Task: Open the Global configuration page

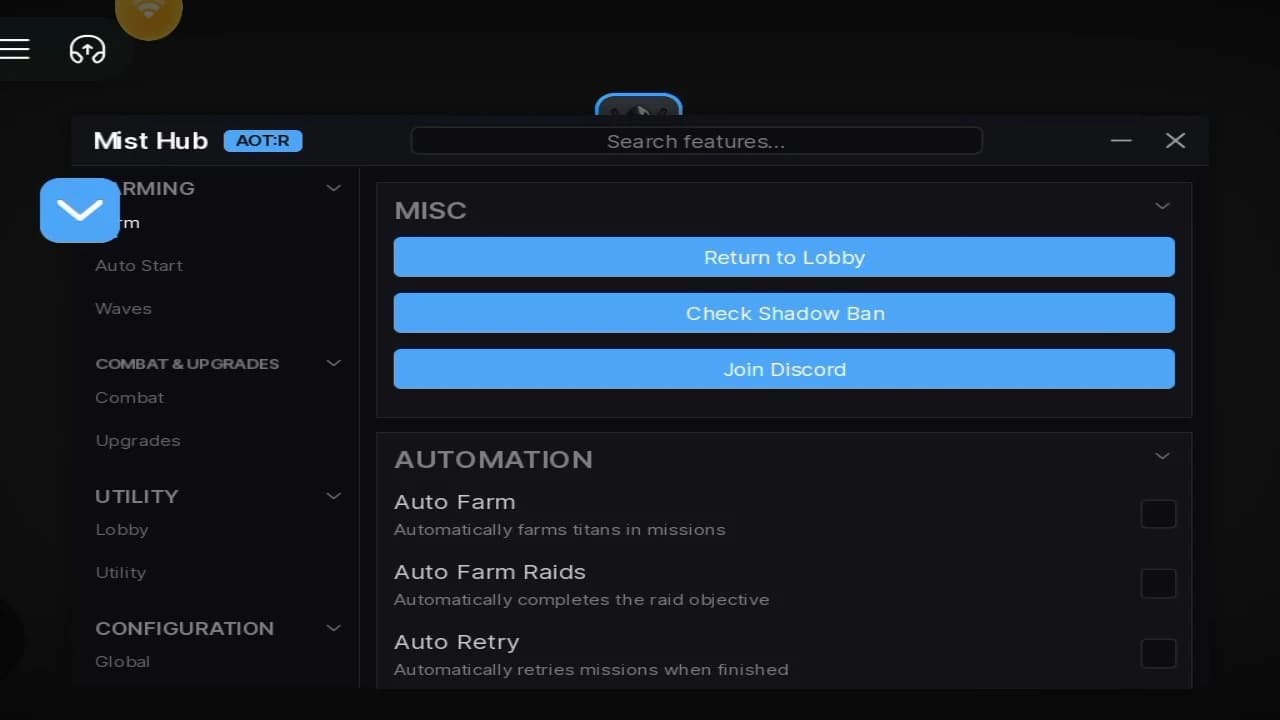Action: tap(123, 662)
